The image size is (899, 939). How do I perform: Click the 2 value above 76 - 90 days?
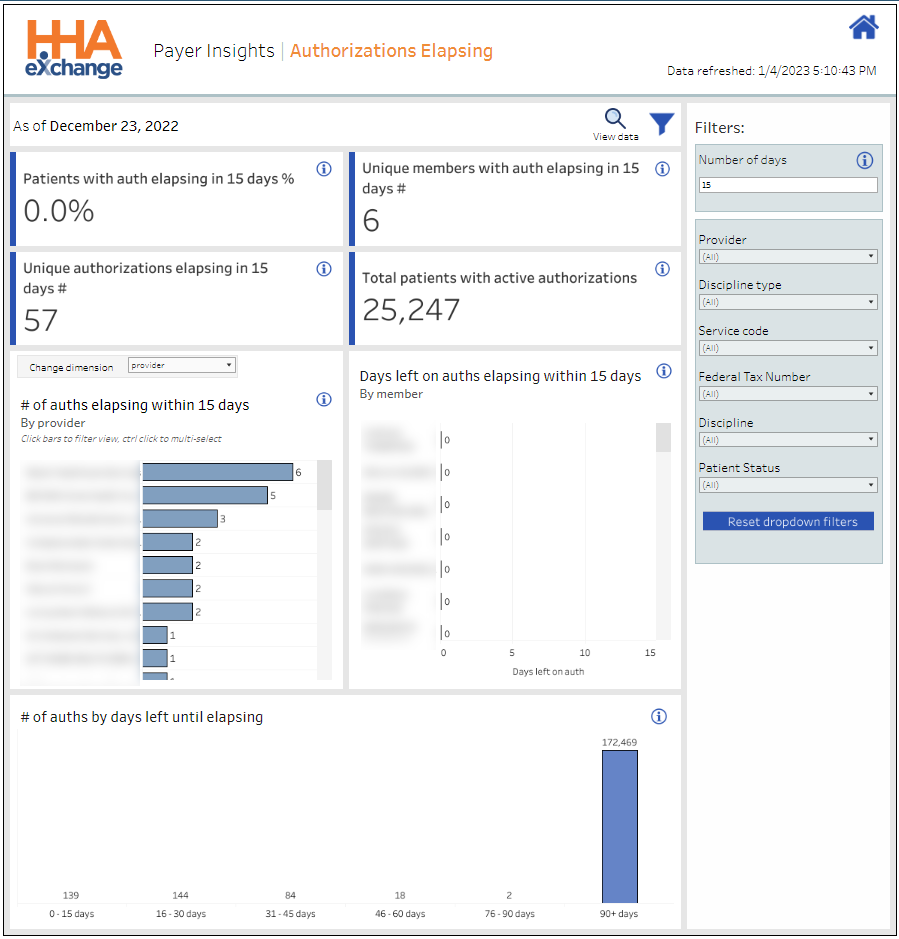tap(509, 895)
